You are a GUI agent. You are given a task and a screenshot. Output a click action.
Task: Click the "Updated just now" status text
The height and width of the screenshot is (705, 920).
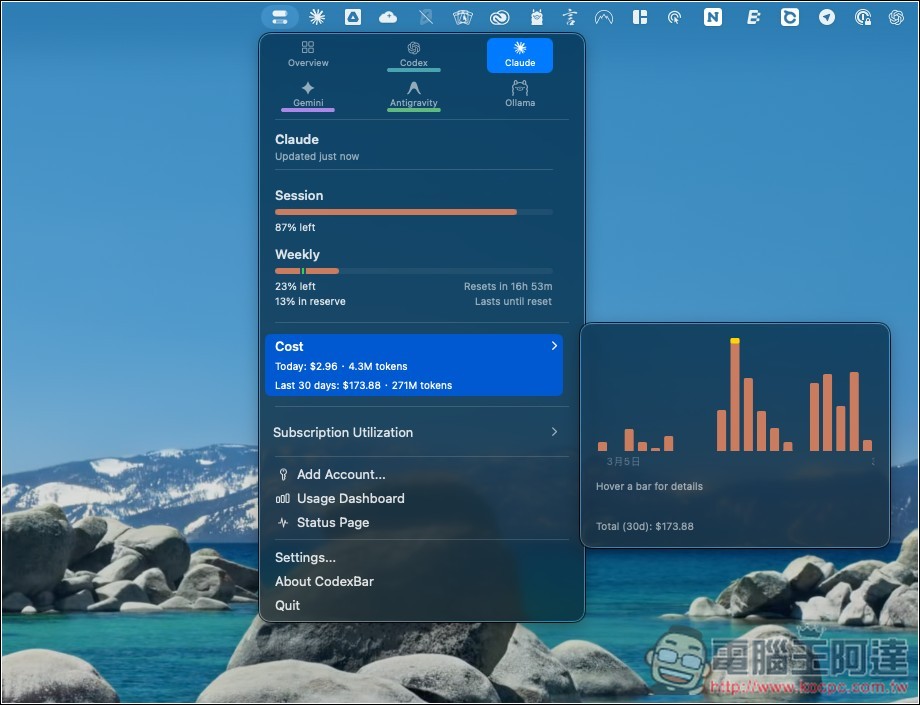pyautogui.click(x=317, y=157)
